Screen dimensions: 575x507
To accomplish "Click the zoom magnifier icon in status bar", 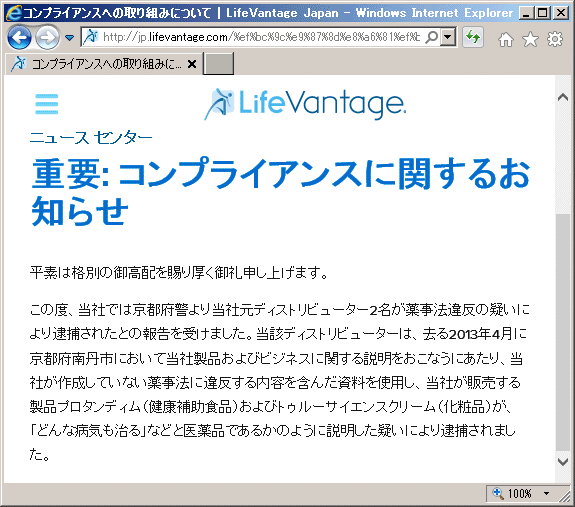I will pyautogui.click(x=498, y=493).
